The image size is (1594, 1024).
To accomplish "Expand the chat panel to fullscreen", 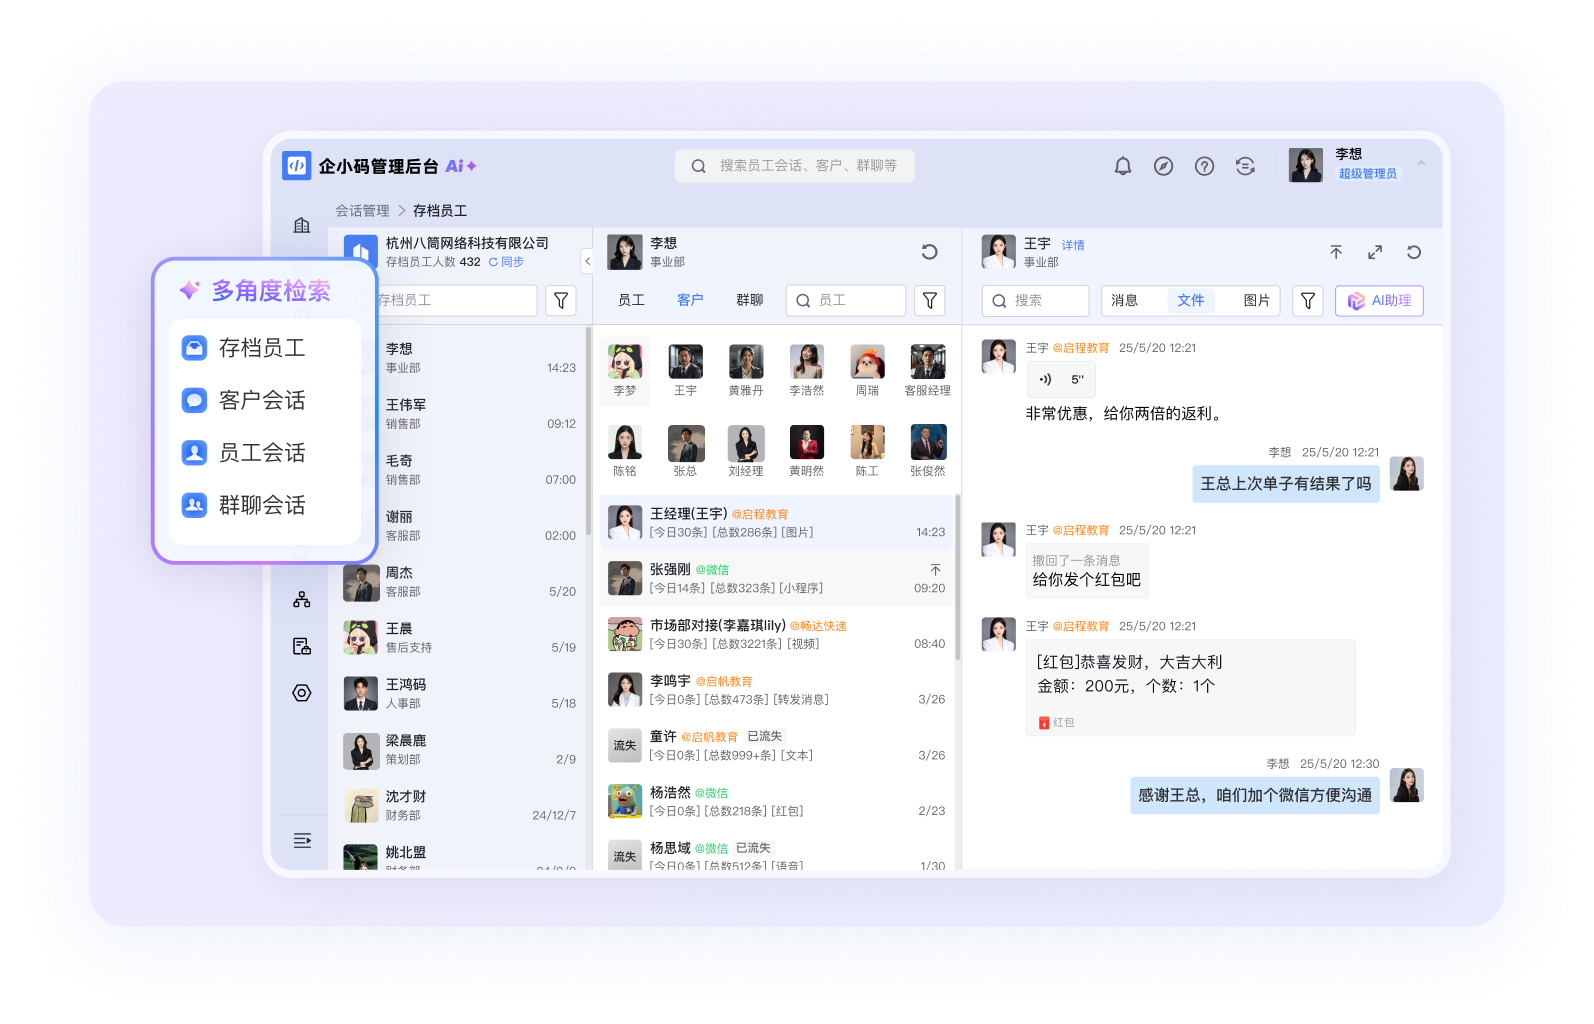I will coord(1375,252).
